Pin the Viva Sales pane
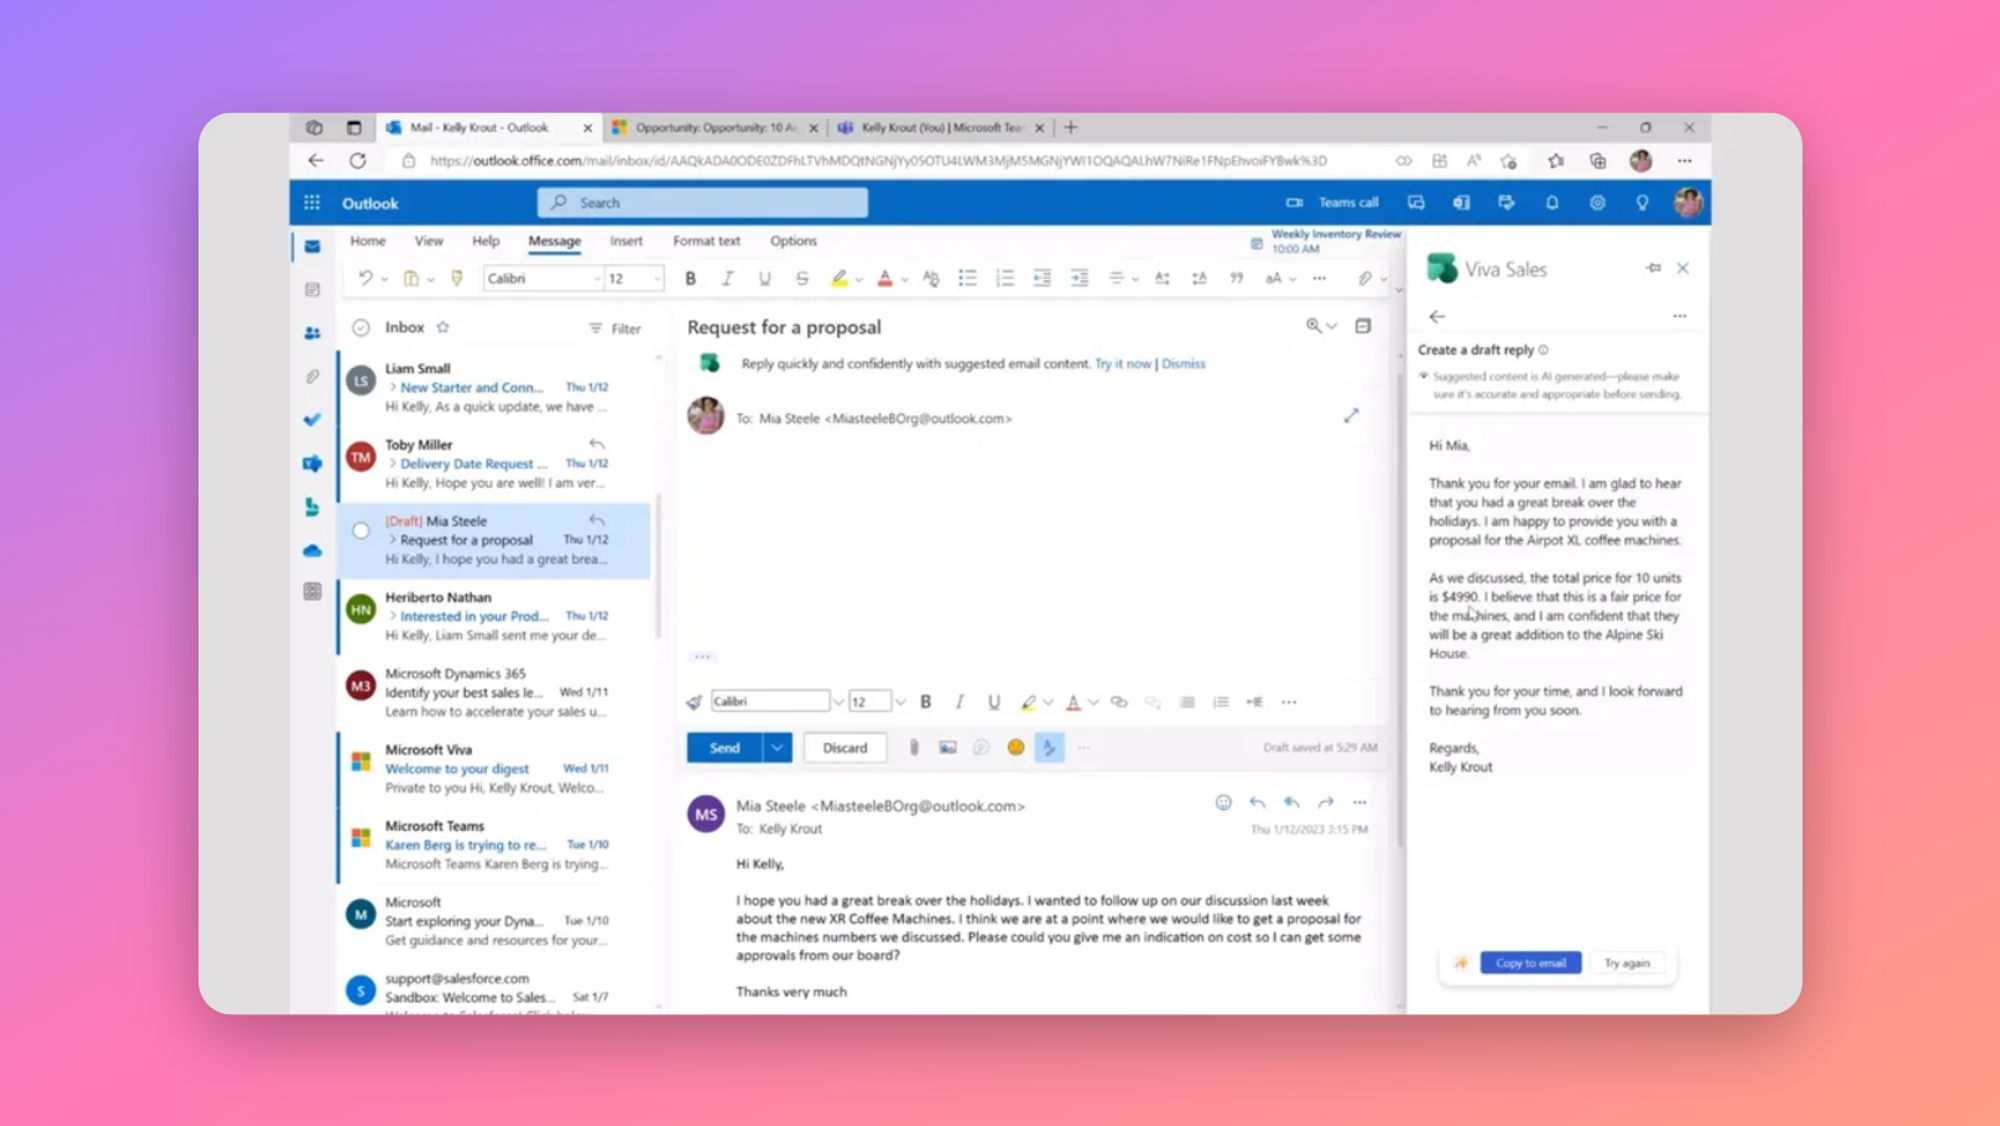The width and height of the screenshot is (2000, 1126). click(x=1653, y=268)
